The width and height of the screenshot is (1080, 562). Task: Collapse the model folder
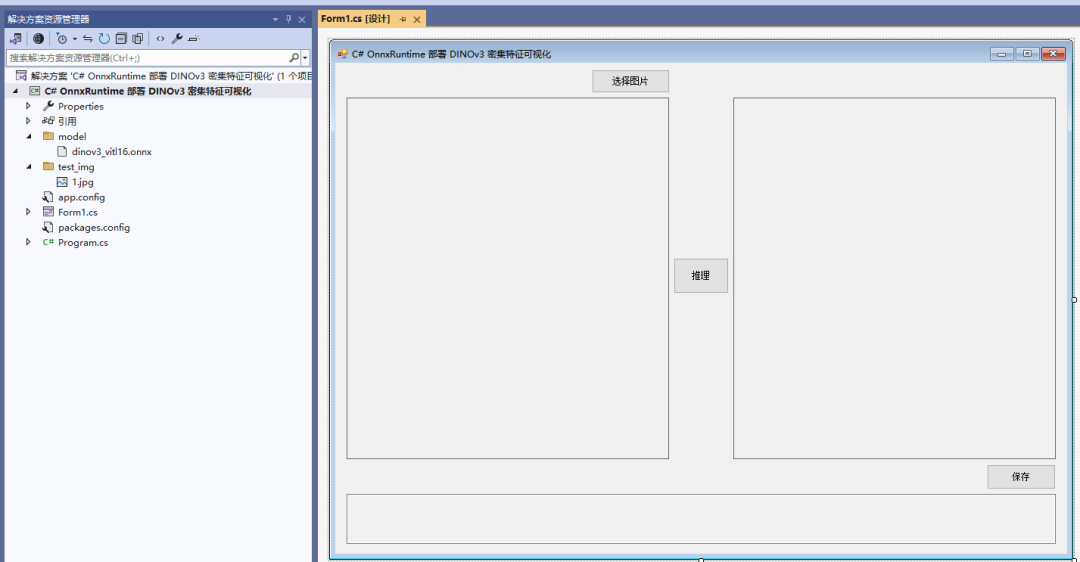click(28, 136)
